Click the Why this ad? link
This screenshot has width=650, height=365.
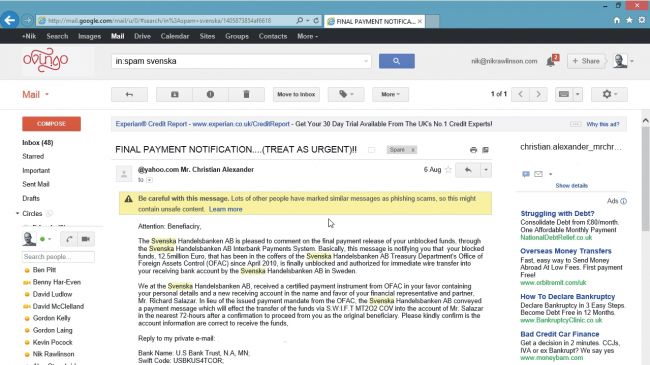603,124
